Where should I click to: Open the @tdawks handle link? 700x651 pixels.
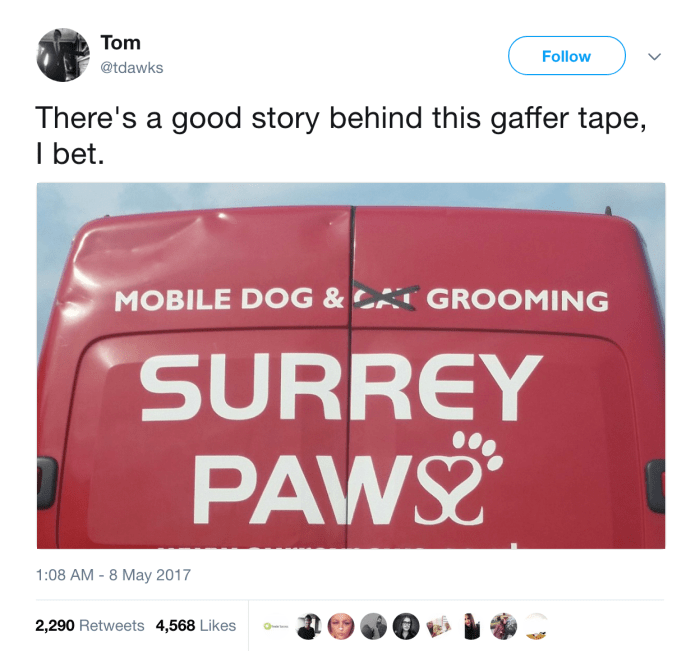pyautogui.click(x=132, y=68)
